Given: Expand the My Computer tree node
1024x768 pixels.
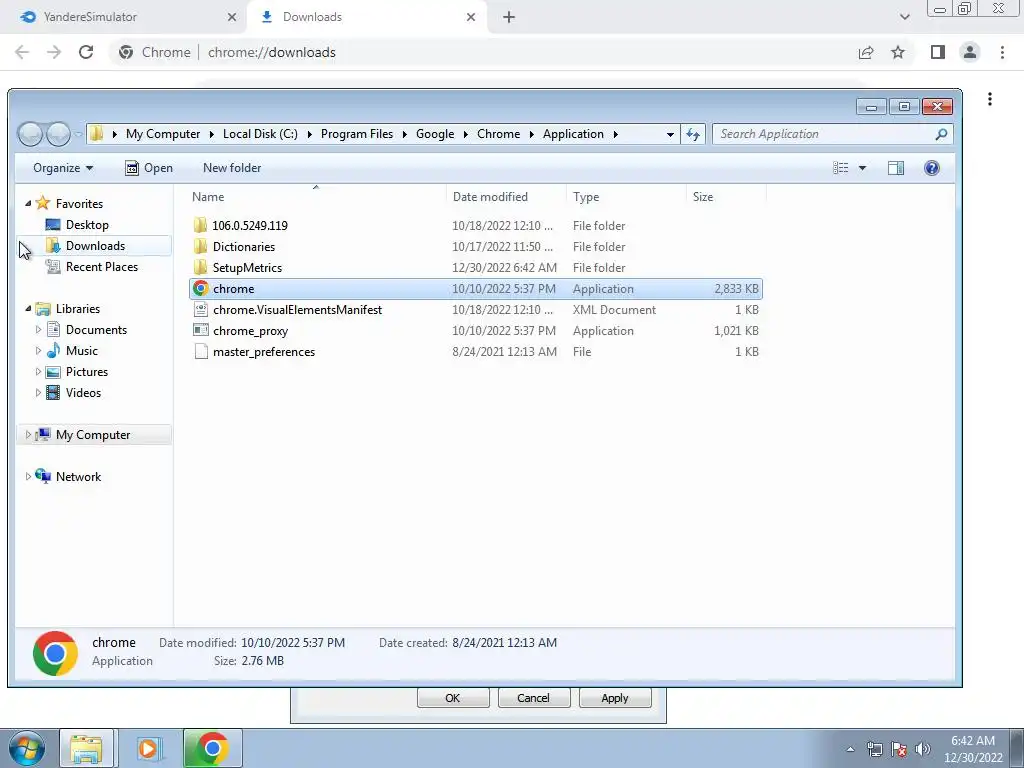Looking at the screenshot, I should tap(27, 434).
